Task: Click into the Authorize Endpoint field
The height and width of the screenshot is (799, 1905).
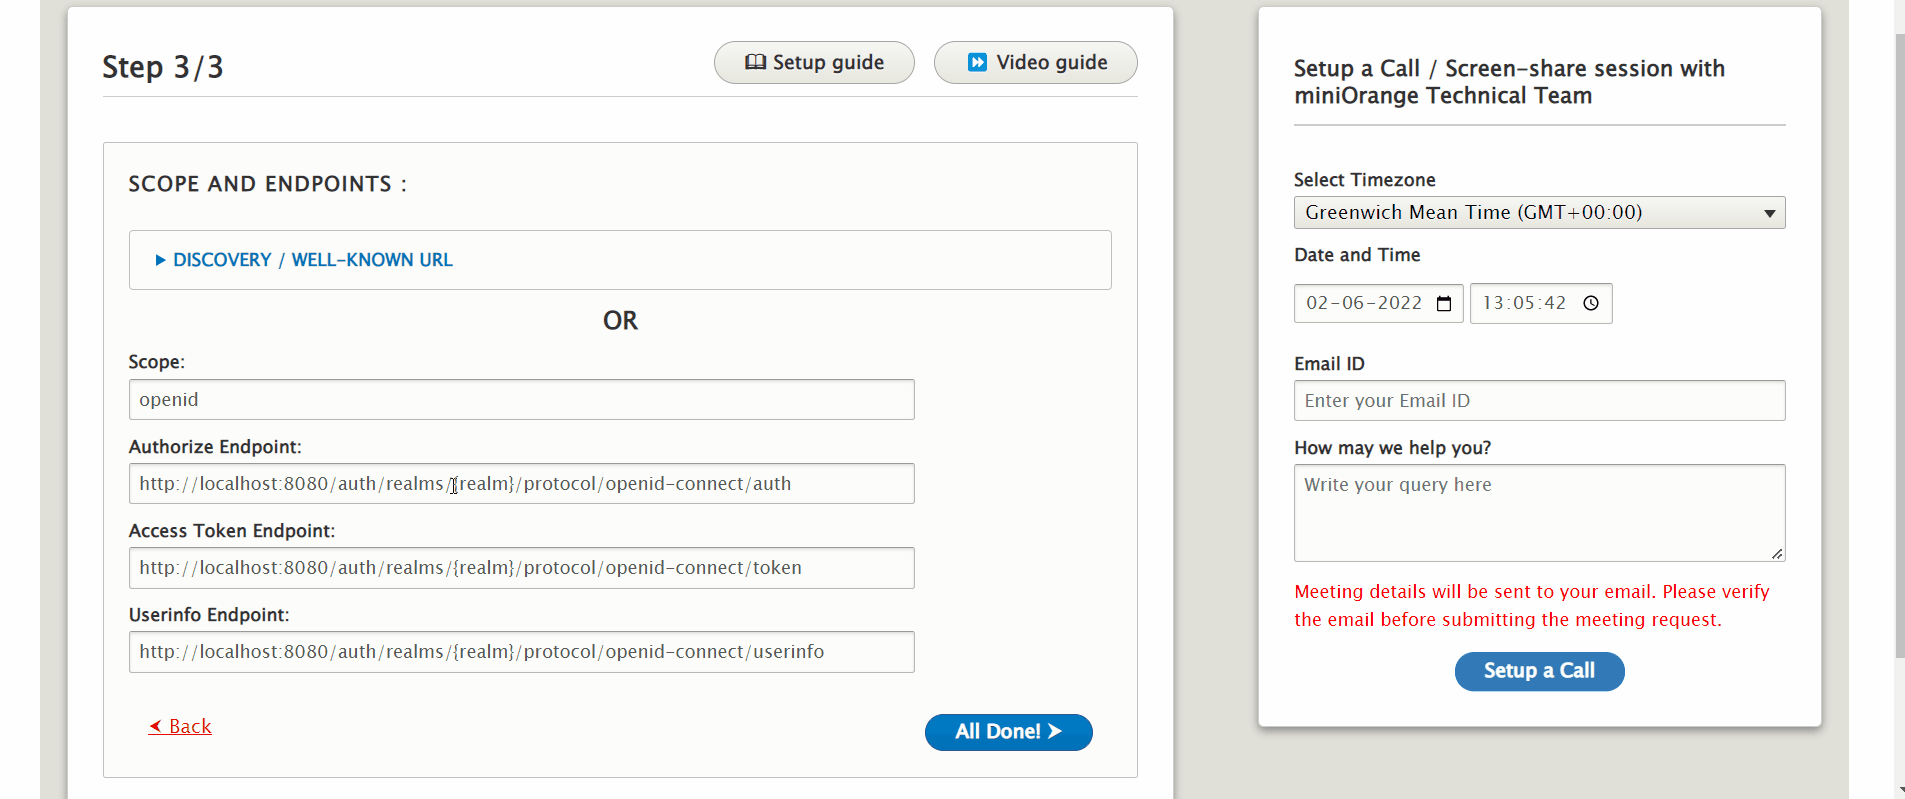Action: (521, 484)
